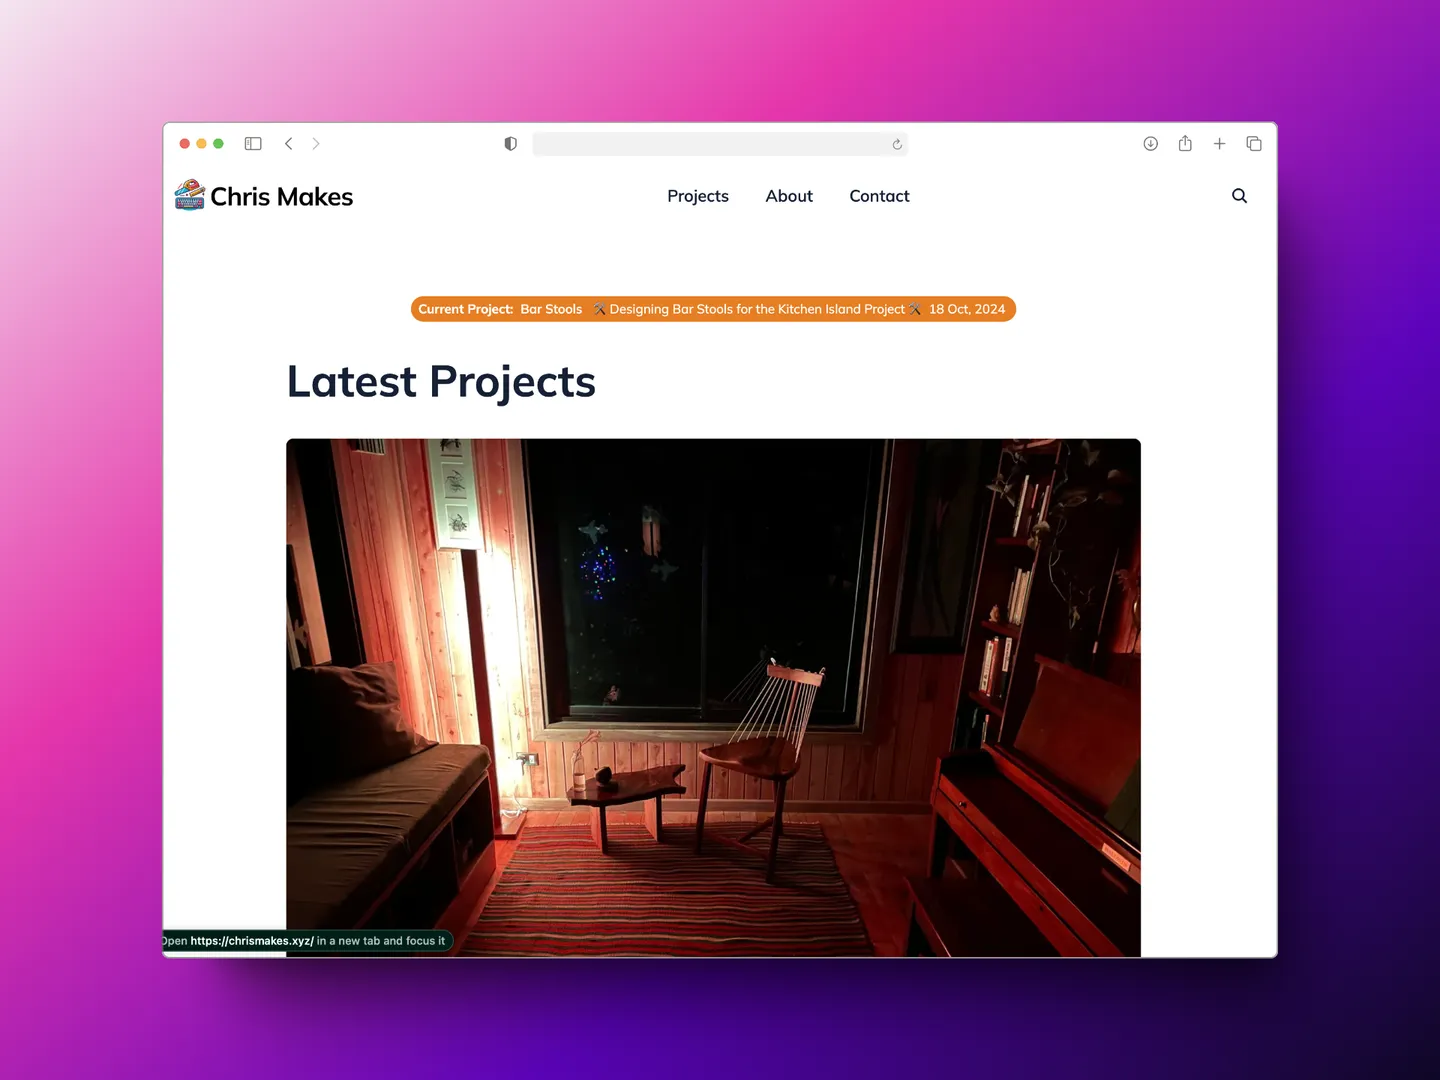Image resolution: width=1440 pixels, height=1080 pixels.
Task: Close the Safari window with the red button
Action: pos(185,144)
